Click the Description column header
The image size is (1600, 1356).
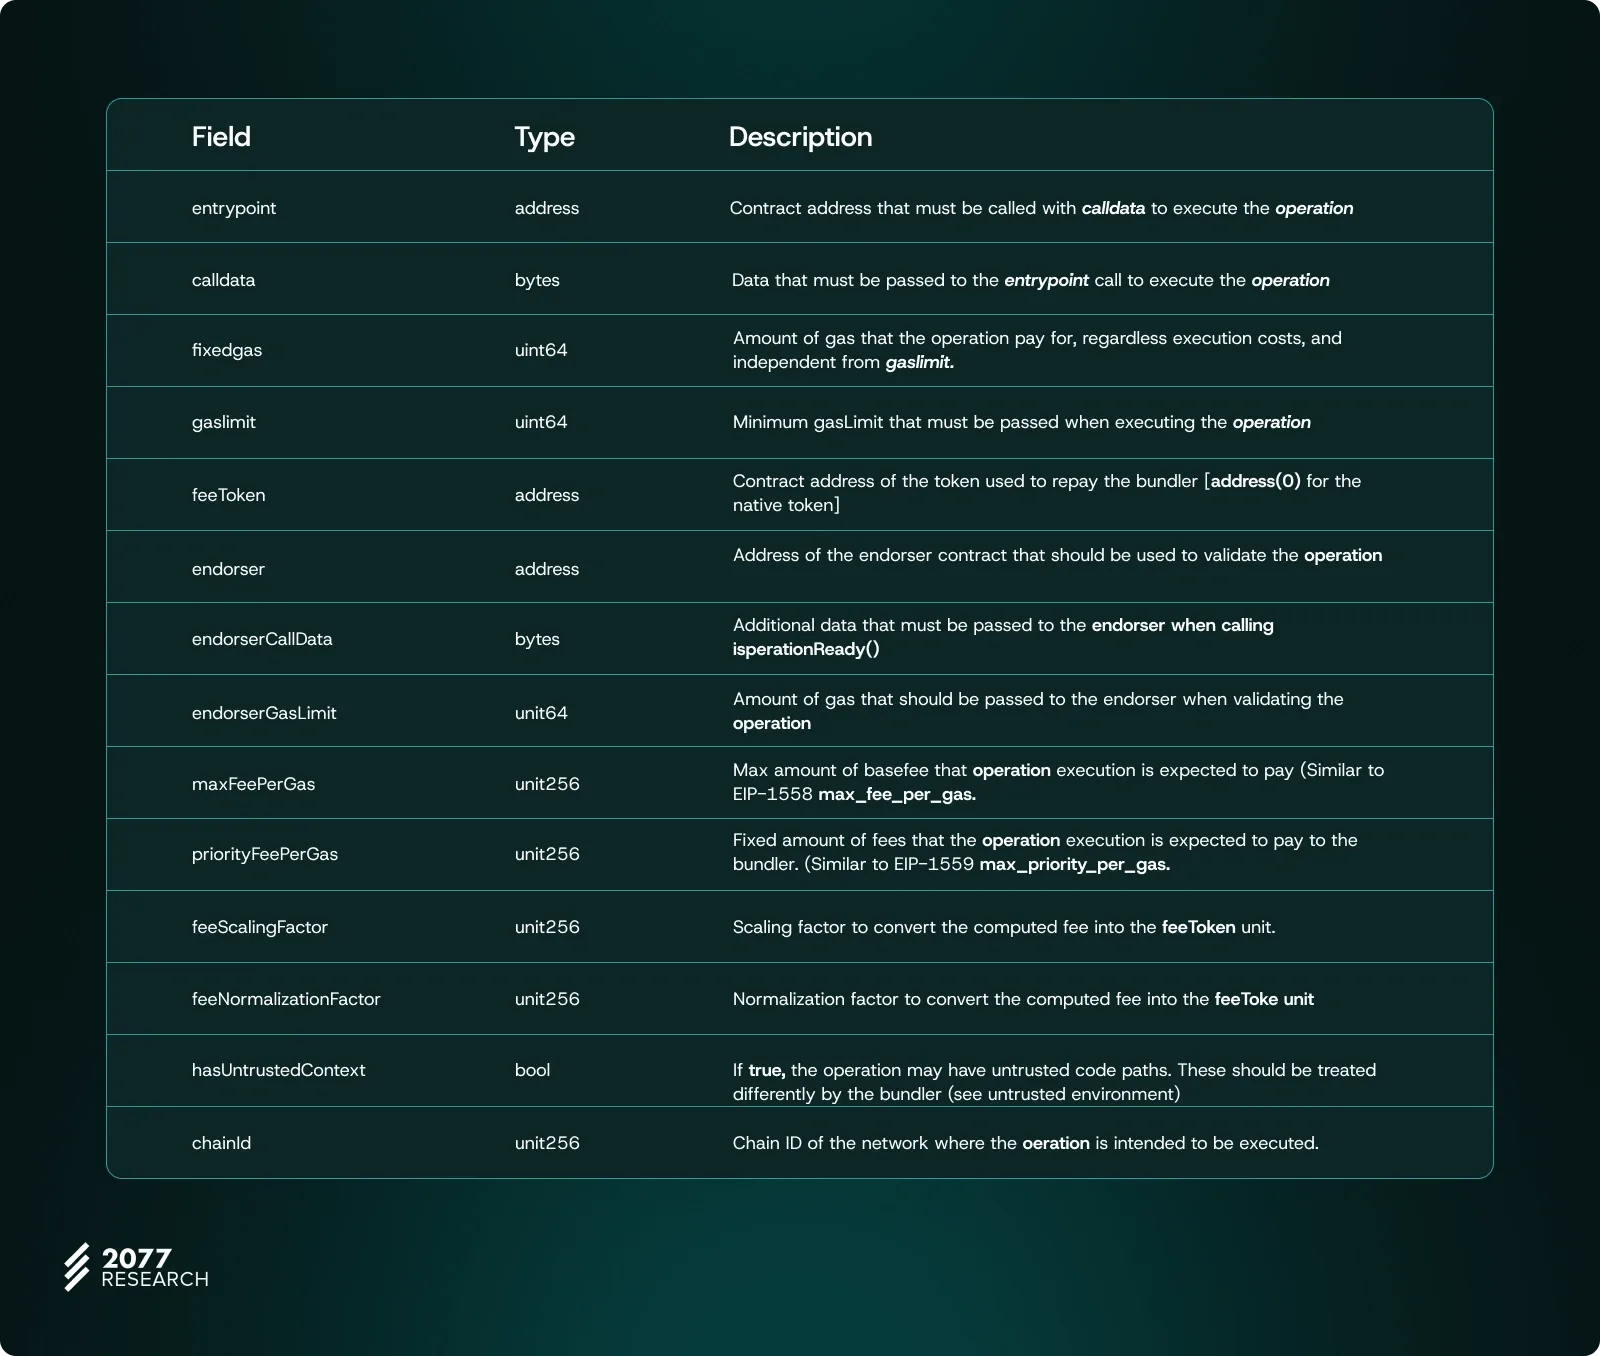[800, 137]
